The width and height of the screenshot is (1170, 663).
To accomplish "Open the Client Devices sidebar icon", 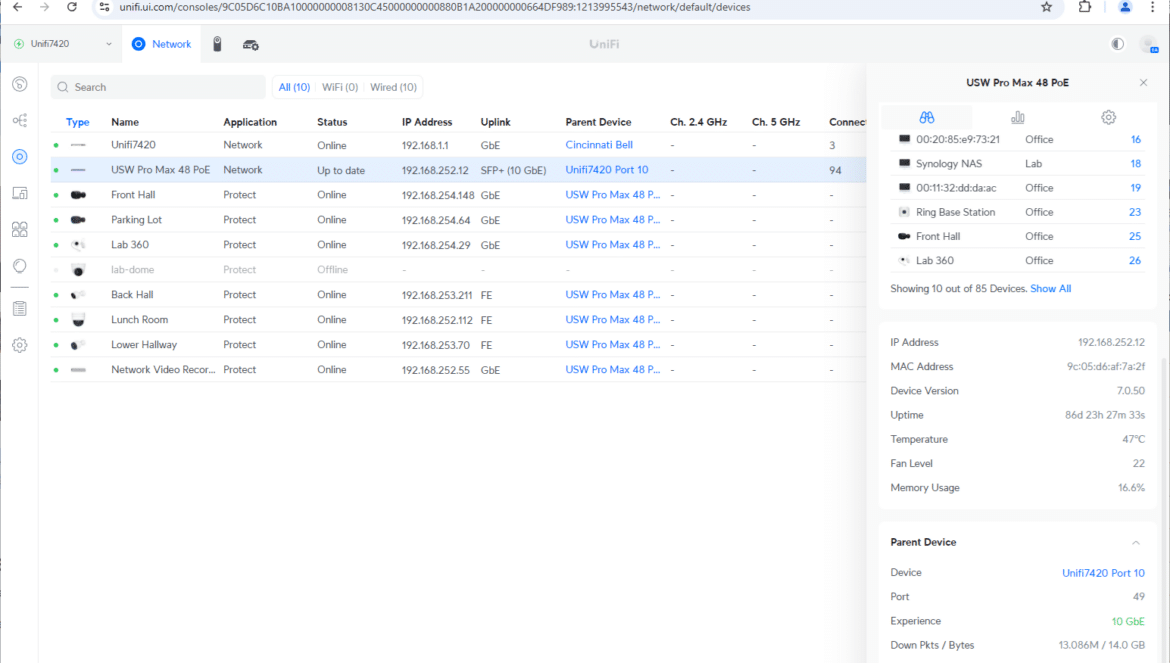I will point(20,193).
